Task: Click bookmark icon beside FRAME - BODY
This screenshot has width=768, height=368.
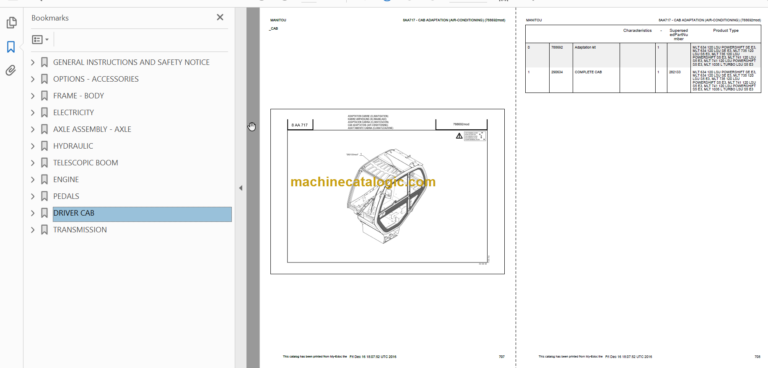Action: point(44,96)
